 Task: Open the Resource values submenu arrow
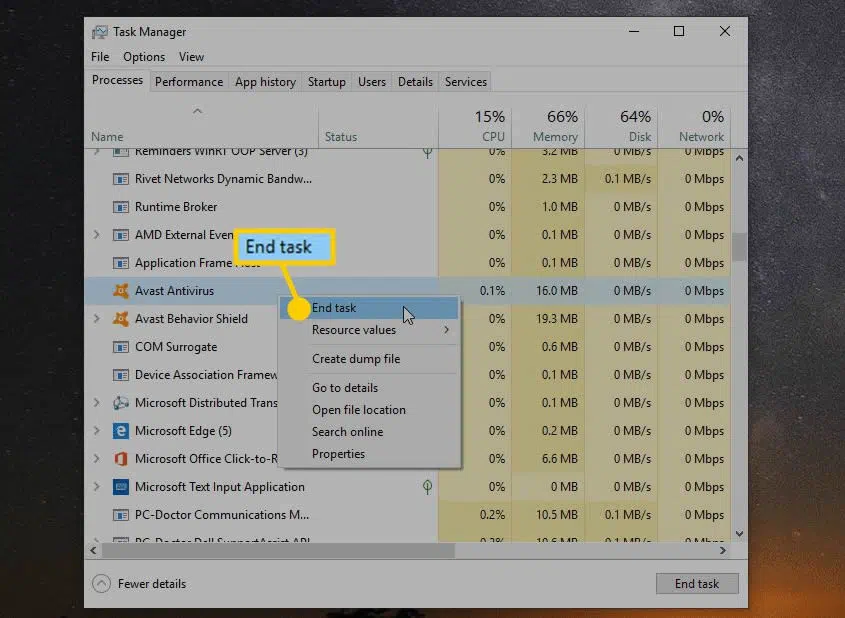tap(447, 330)
